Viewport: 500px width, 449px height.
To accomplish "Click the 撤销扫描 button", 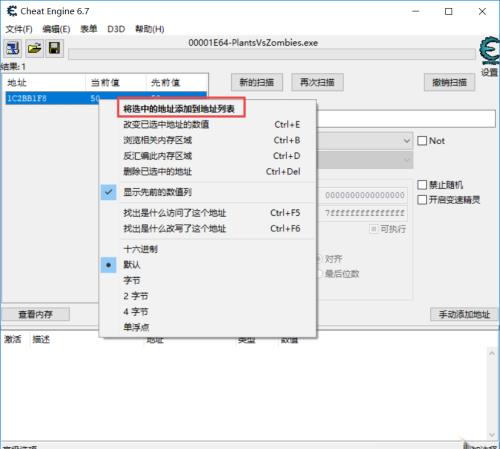I will pos(449,82).
